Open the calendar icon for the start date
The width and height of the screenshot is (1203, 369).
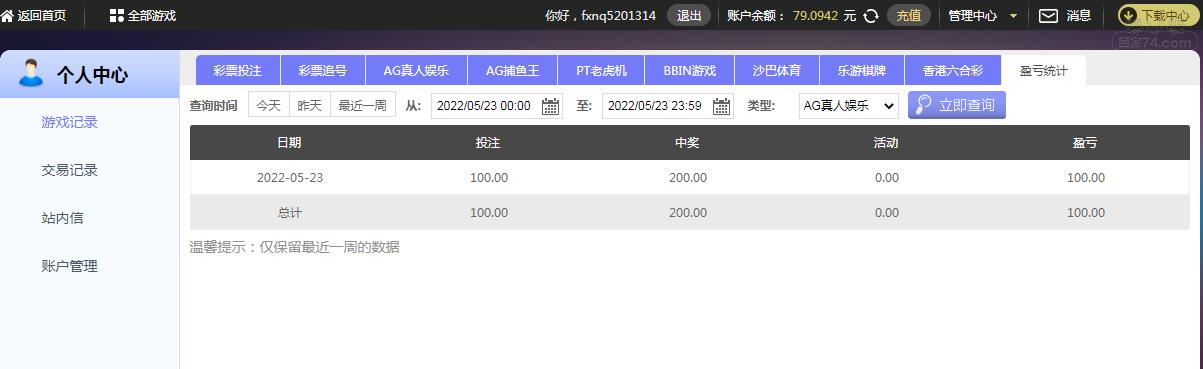(x=550, y=106)
